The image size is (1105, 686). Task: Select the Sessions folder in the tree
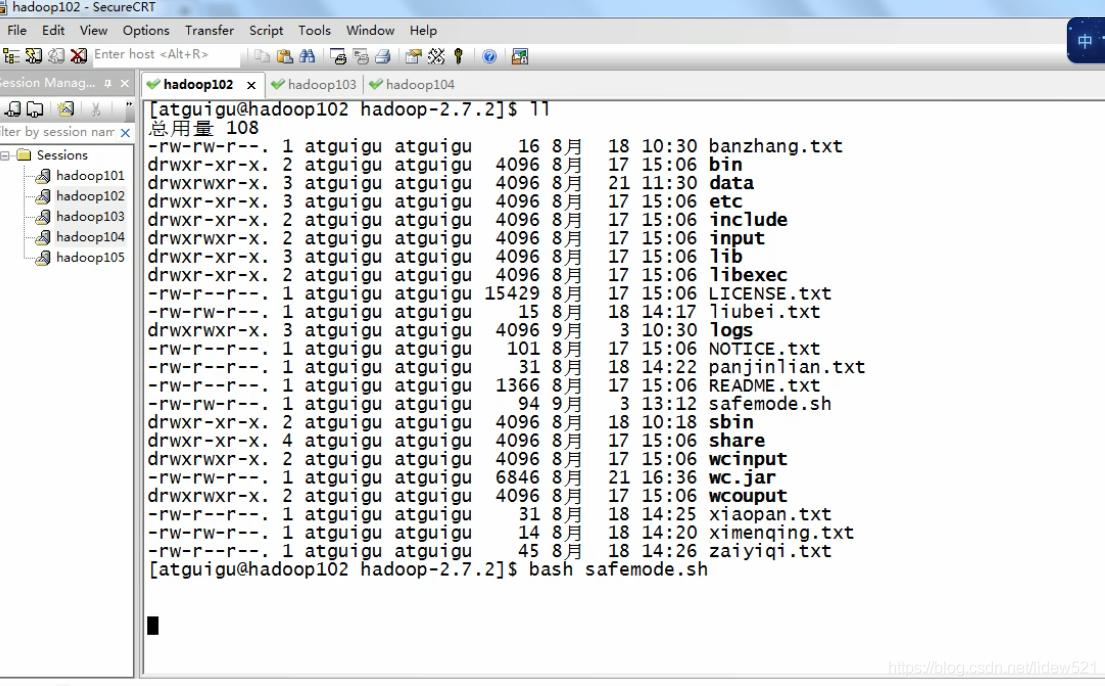(62, 155)
